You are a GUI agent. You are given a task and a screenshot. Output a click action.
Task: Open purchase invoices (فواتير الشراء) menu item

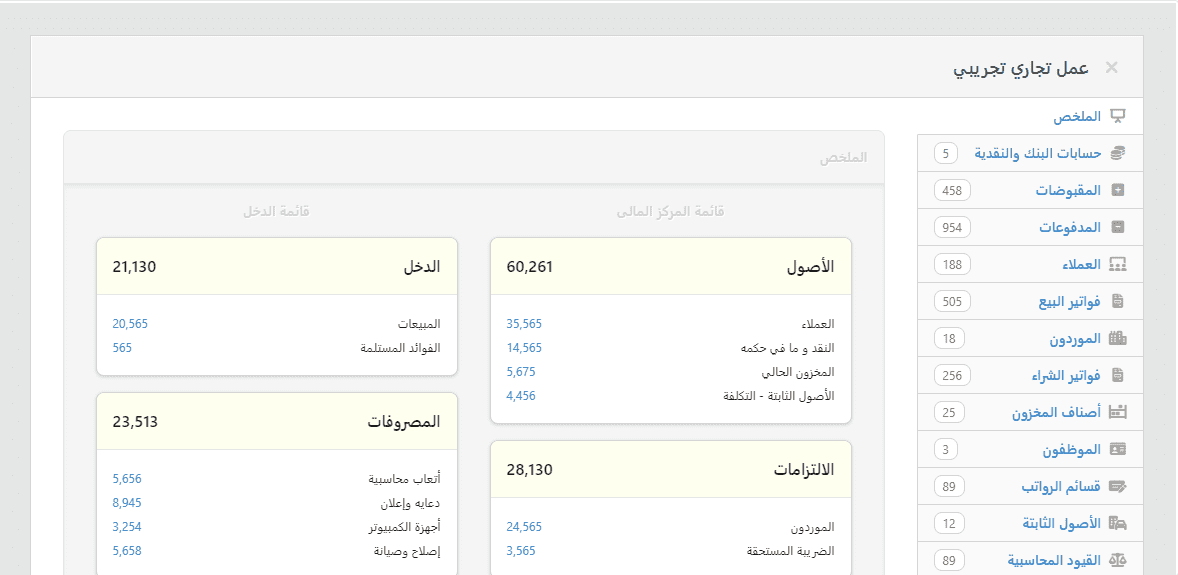tap(1066, 375)
